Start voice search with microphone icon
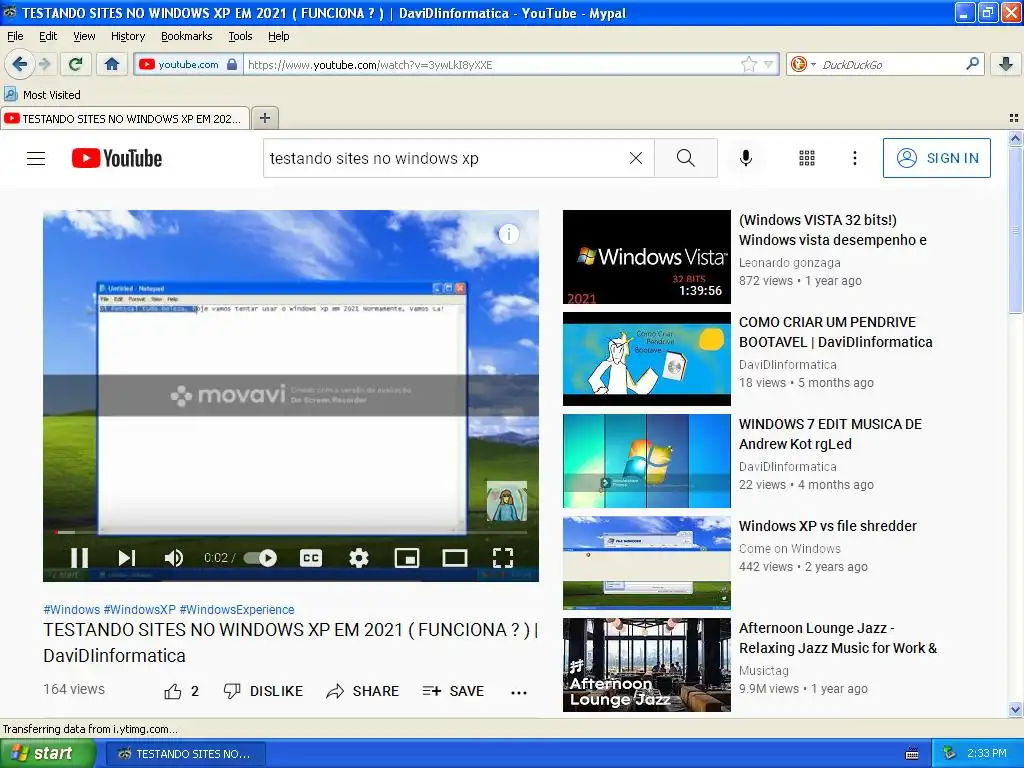The height and width of the screenshot is (768, 1024). tap(746, 158)
